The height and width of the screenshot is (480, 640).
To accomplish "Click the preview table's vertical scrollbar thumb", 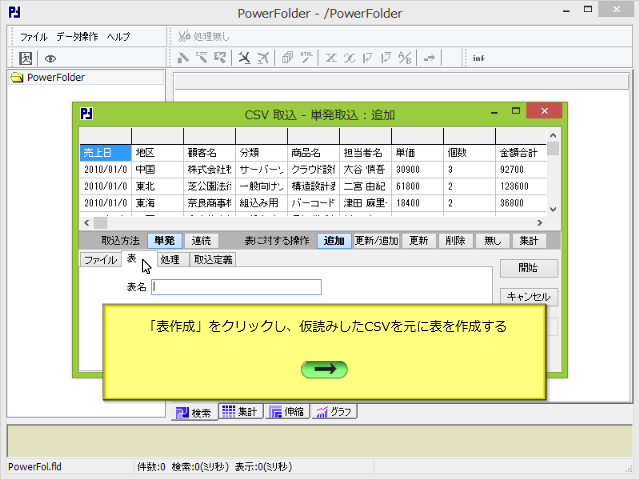I will [553, 148].
